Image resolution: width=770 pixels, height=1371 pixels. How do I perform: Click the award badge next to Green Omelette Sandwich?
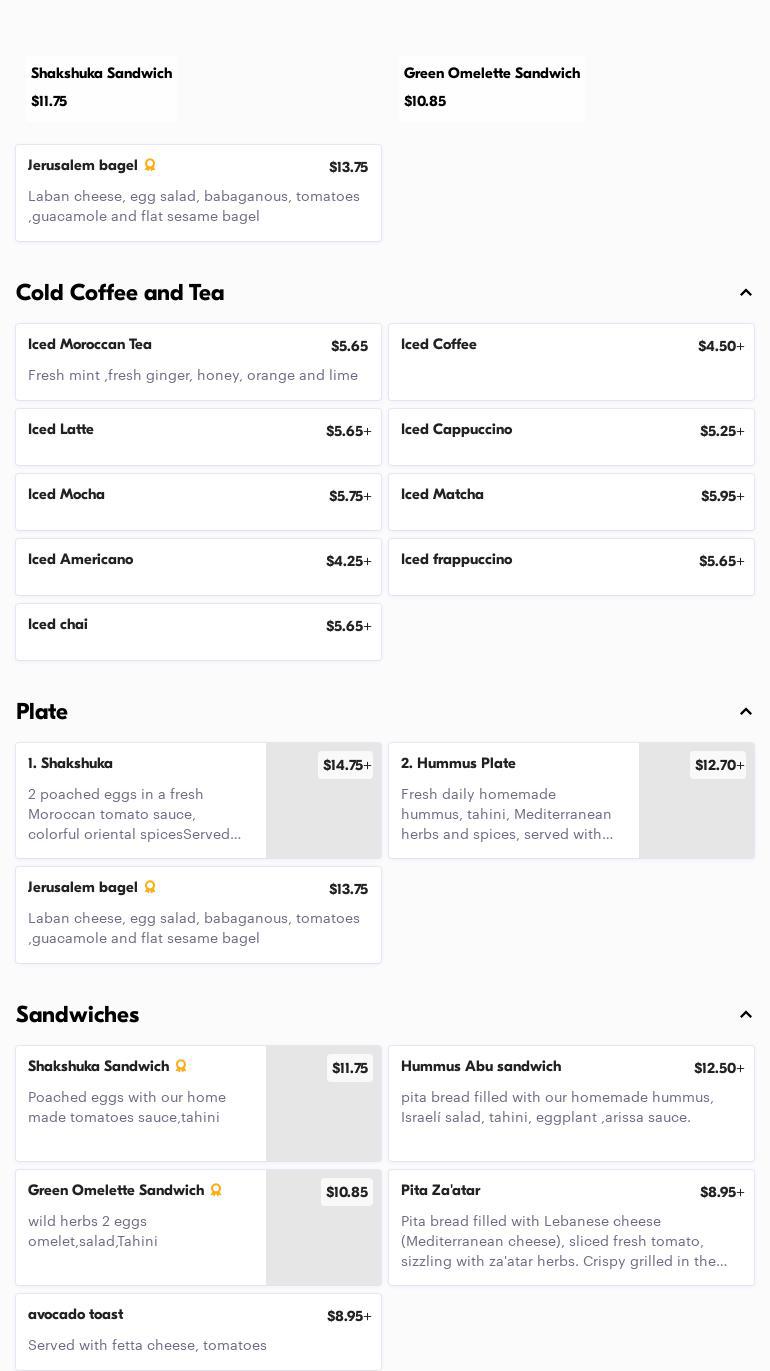(x=216, y=1190)
